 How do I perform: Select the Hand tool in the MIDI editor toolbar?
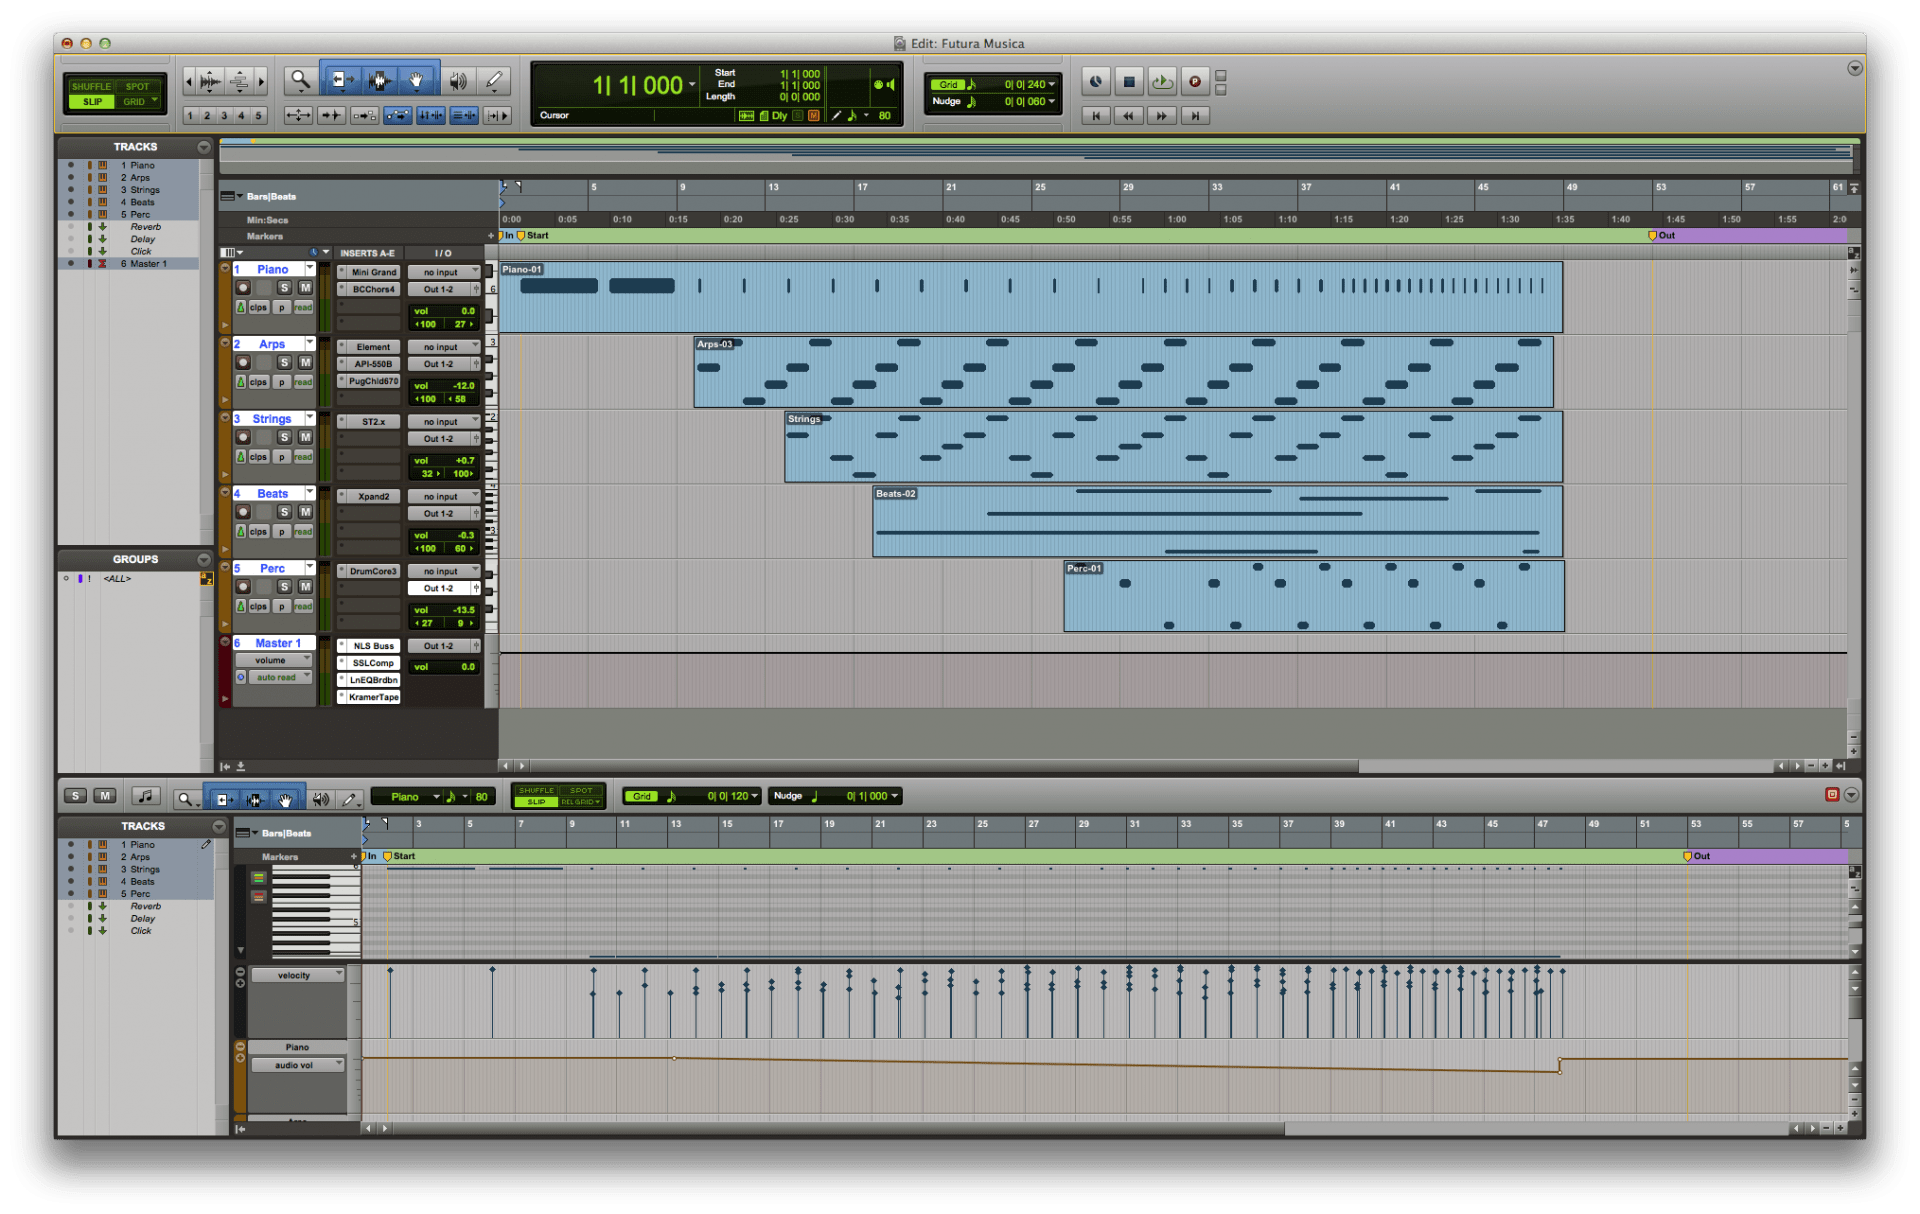click(x=285, y=798)
